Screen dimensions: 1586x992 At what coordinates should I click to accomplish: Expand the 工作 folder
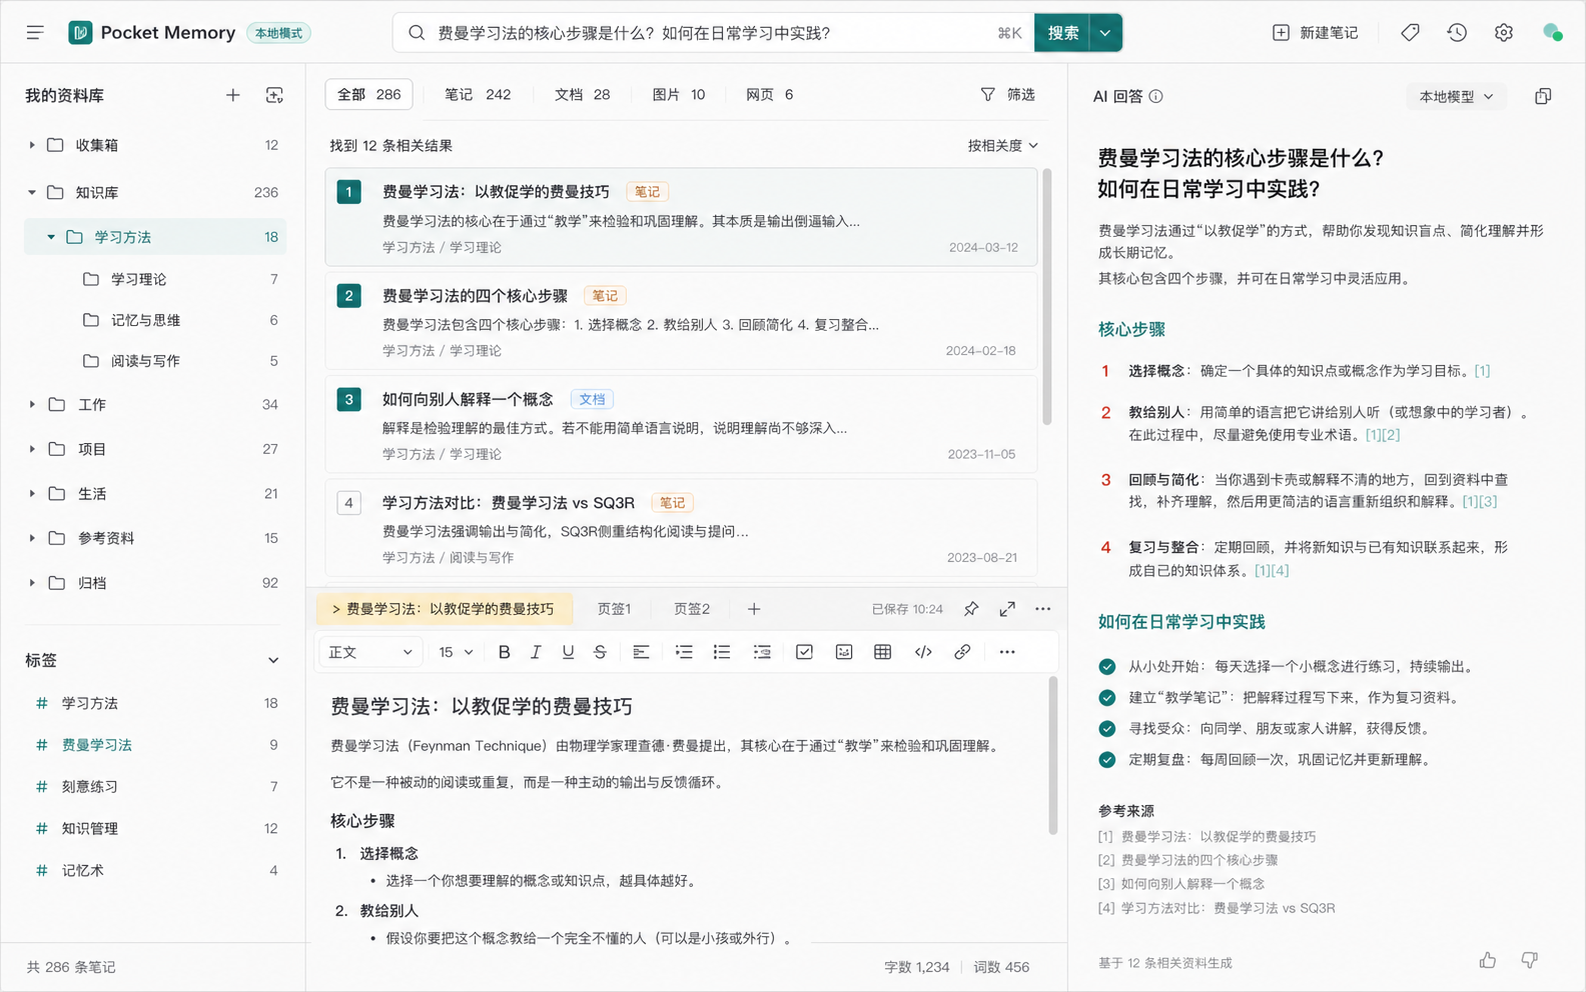pyautogui.click(x=32, y=404)
